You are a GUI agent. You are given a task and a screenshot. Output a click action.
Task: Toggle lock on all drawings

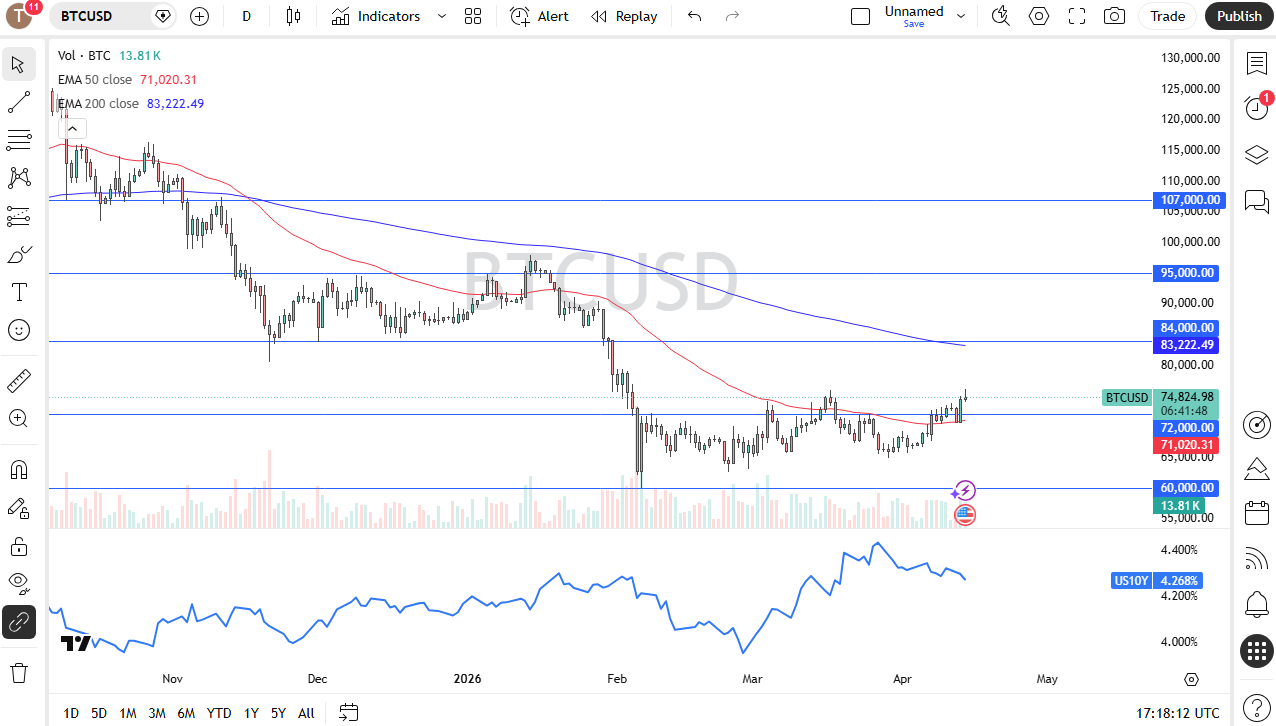[x=18, y=546]
